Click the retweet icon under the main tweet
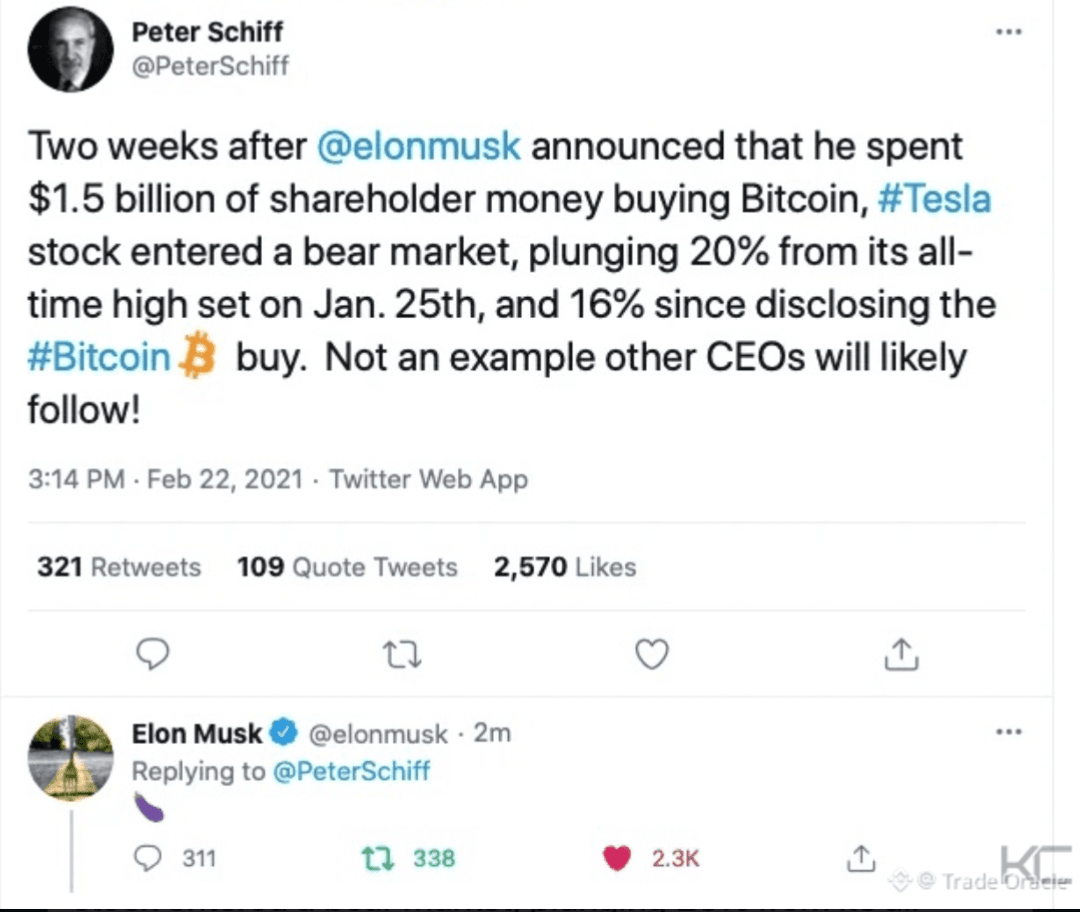This screenshot has width=1080, height=912. [x=402, y=654]
